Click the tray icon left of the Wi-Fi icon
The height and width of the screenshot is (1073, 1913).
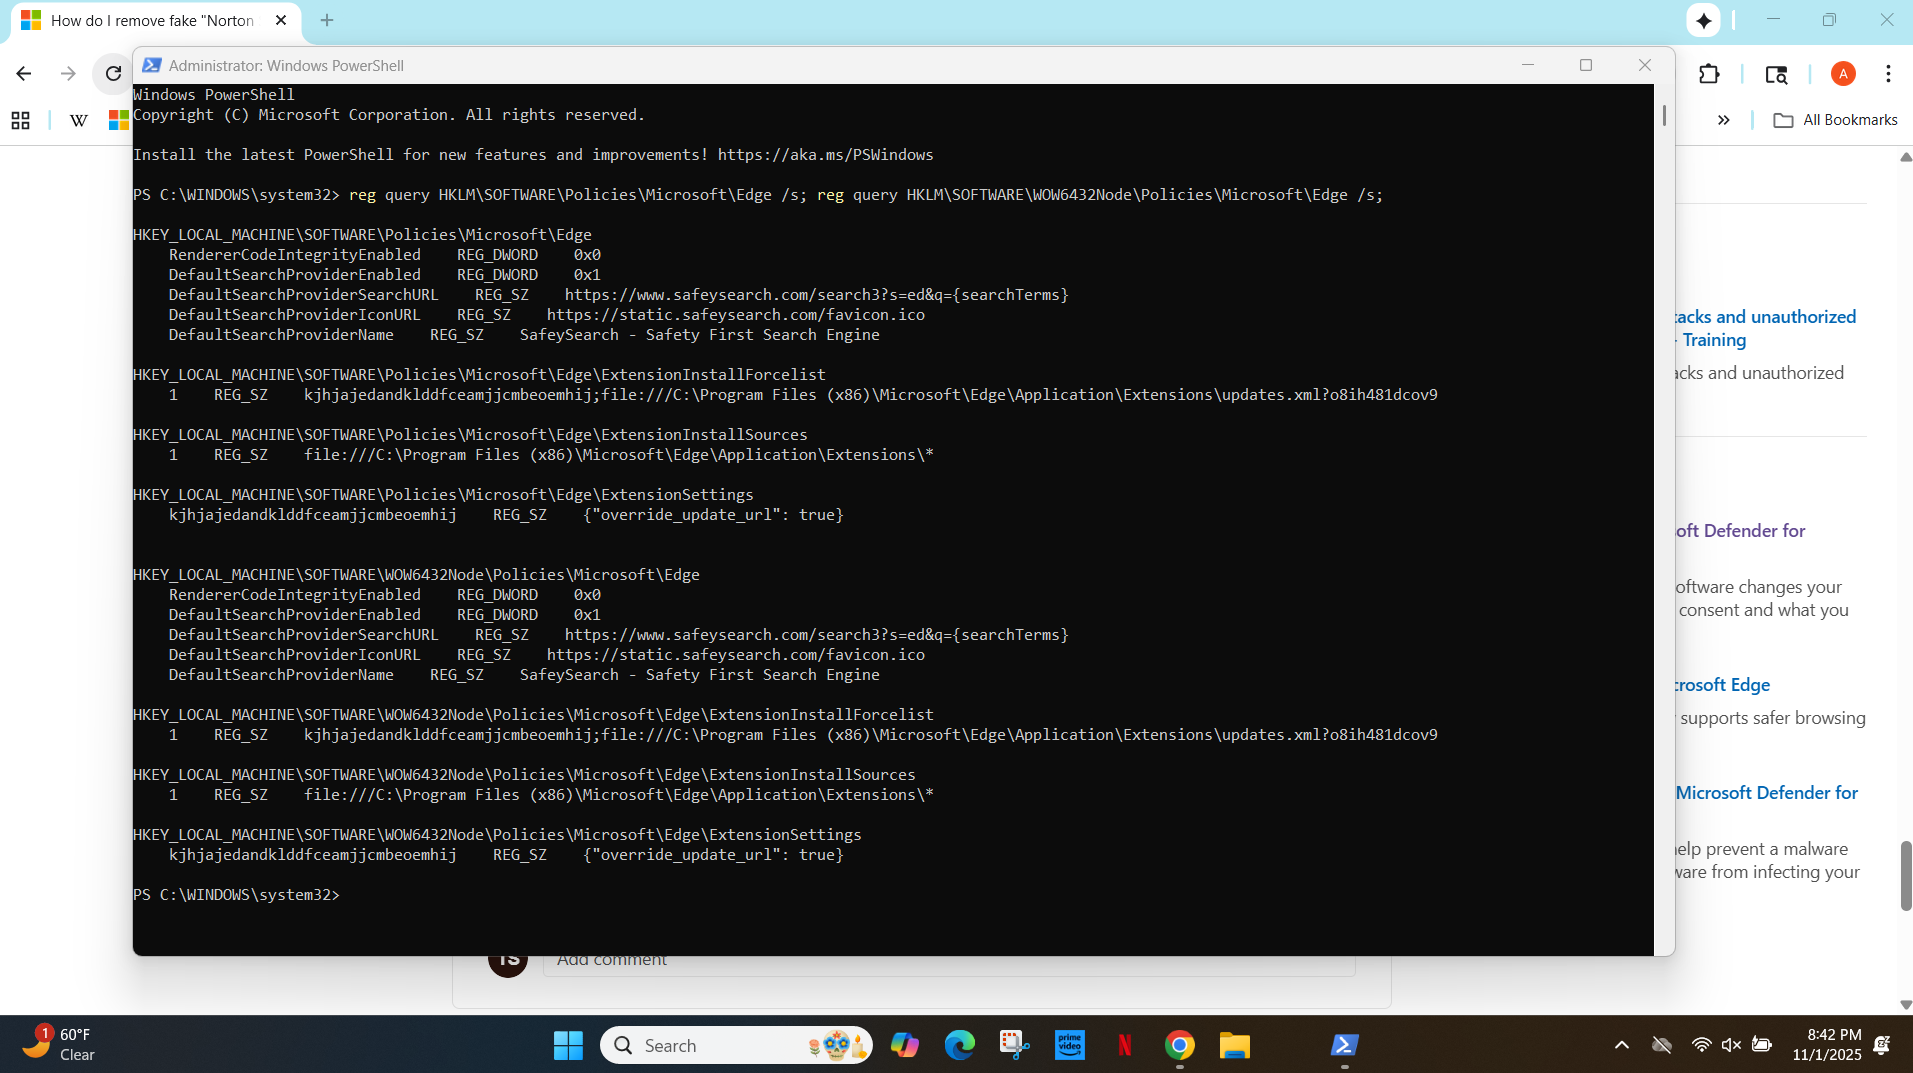pyautogui.click(x=1662, y=1045)
